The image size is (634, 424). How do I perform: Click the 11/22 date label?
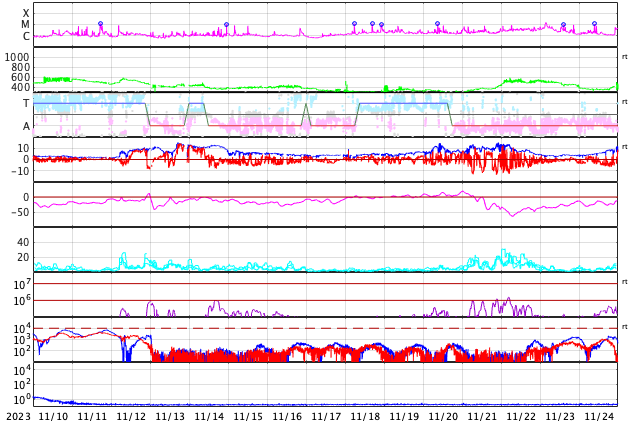[521, 416]
